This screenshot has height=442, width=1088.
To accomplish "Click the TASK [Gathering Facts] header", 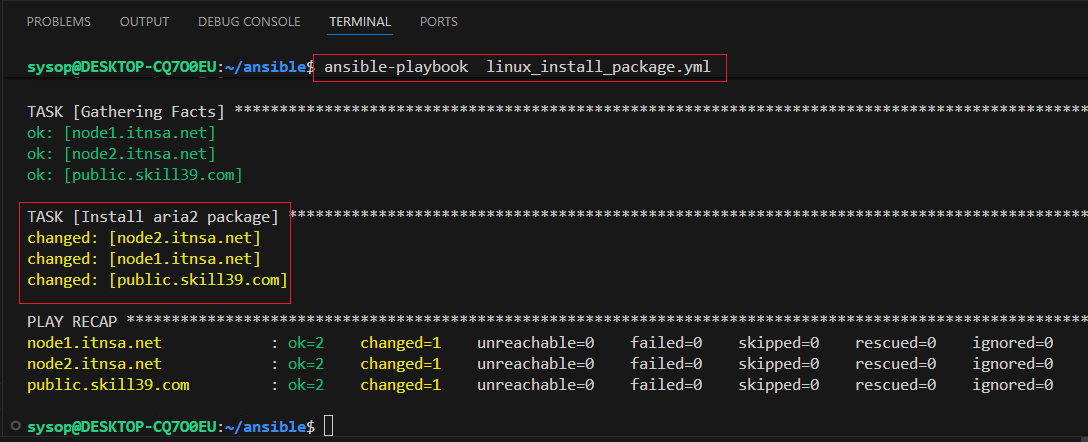I will [x=126, y=110].
